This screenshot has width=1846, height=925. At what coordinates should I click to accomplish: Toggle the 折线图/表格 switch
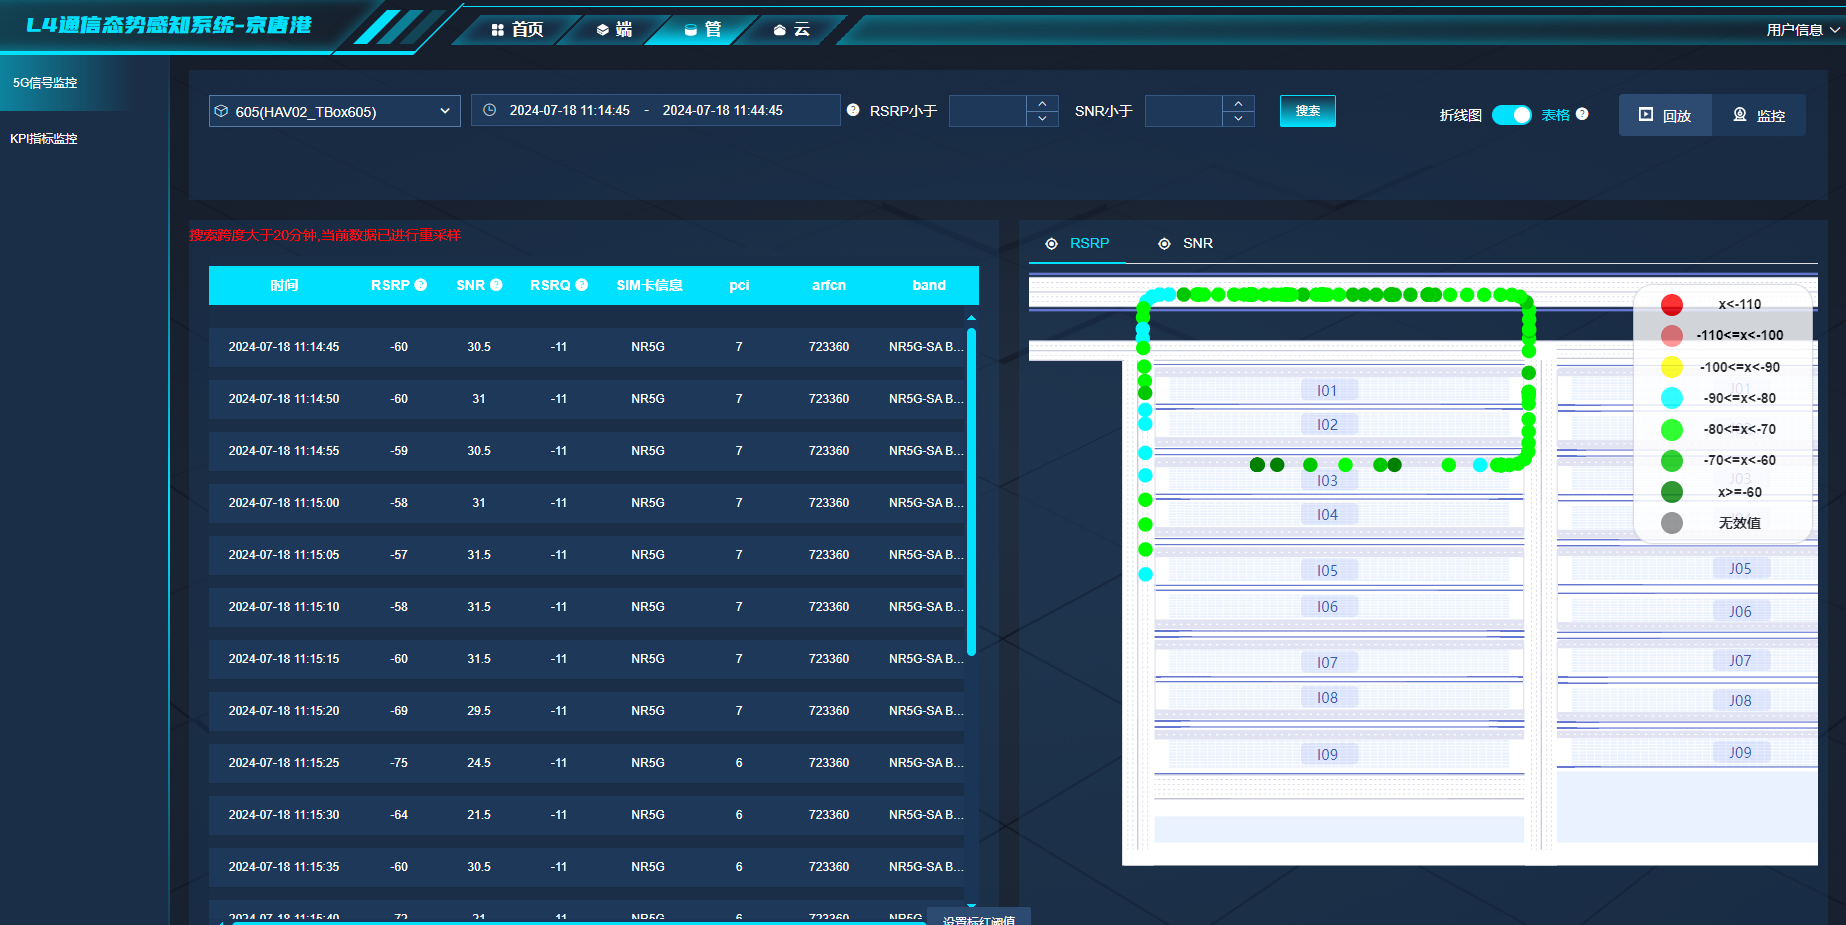[1511, 115]
